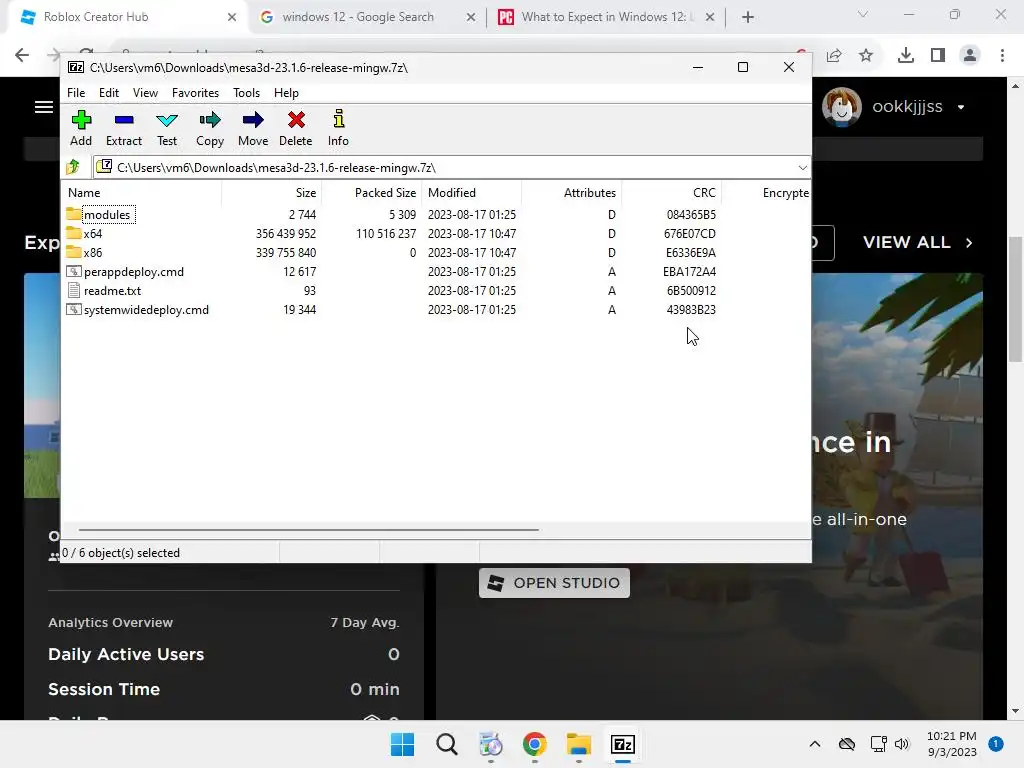Viewport: 1024px width, 768px height.
Task: Click the red Delete icon
Action: tap(296, 128)
